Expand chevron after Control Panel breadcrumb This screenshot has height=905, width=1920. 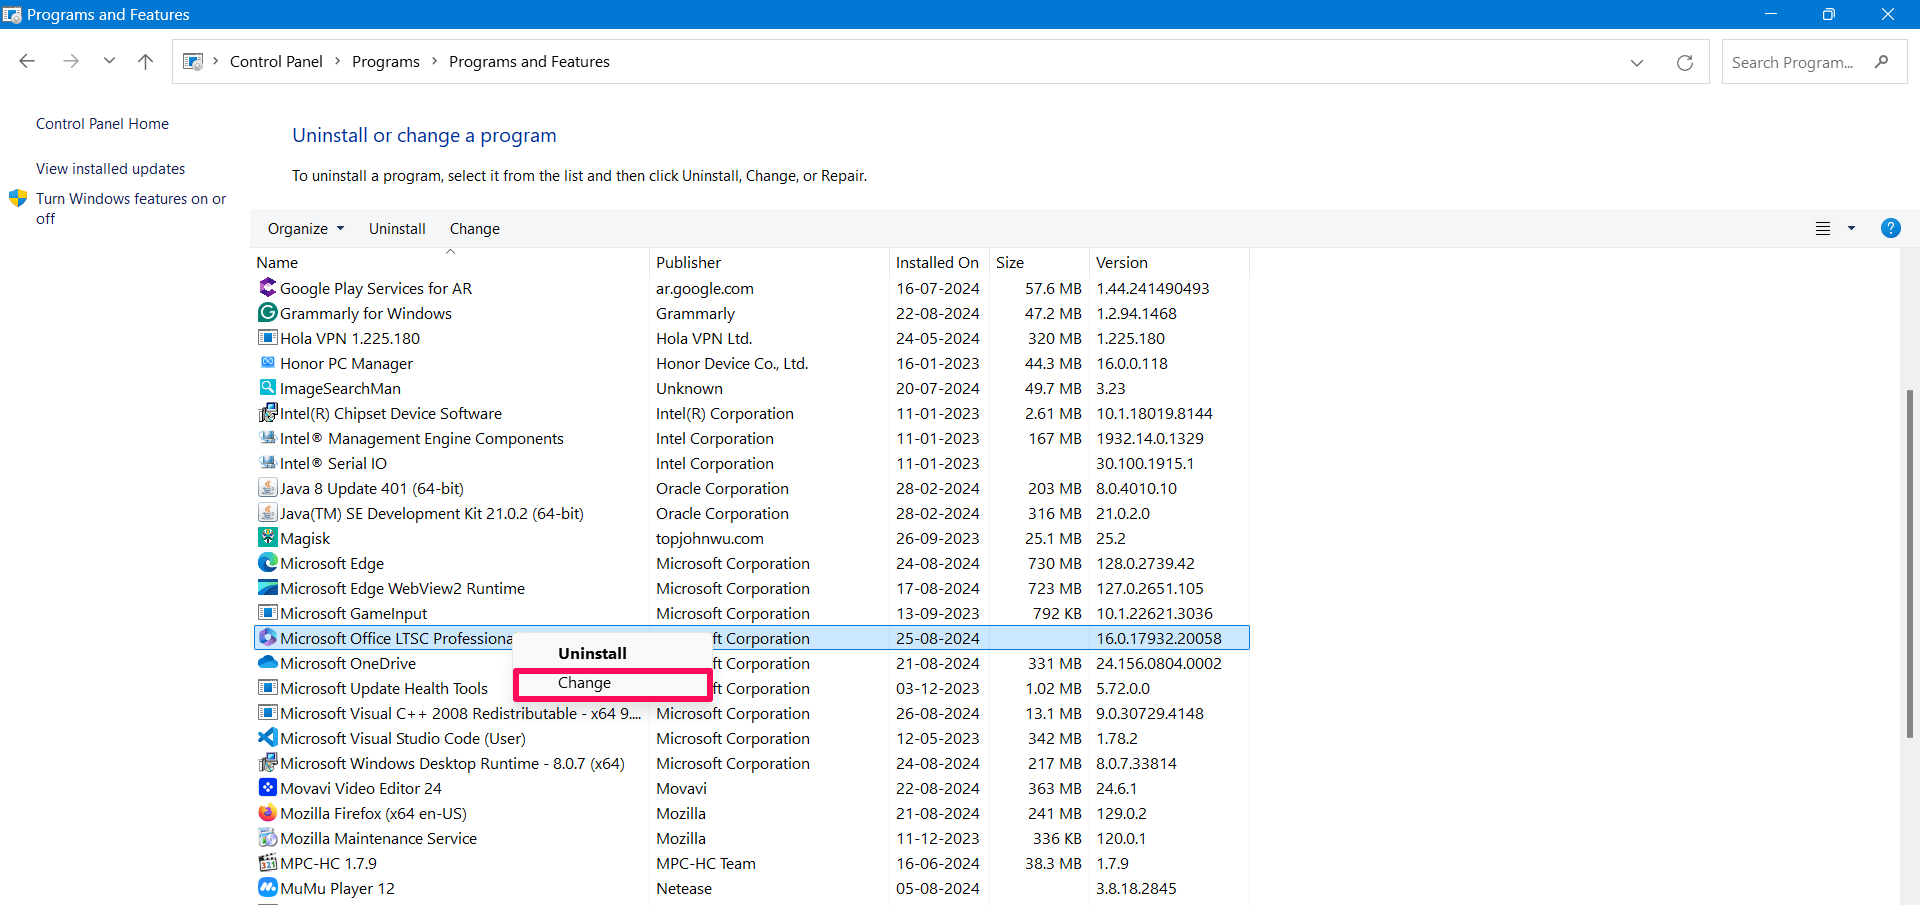(337, 61)
